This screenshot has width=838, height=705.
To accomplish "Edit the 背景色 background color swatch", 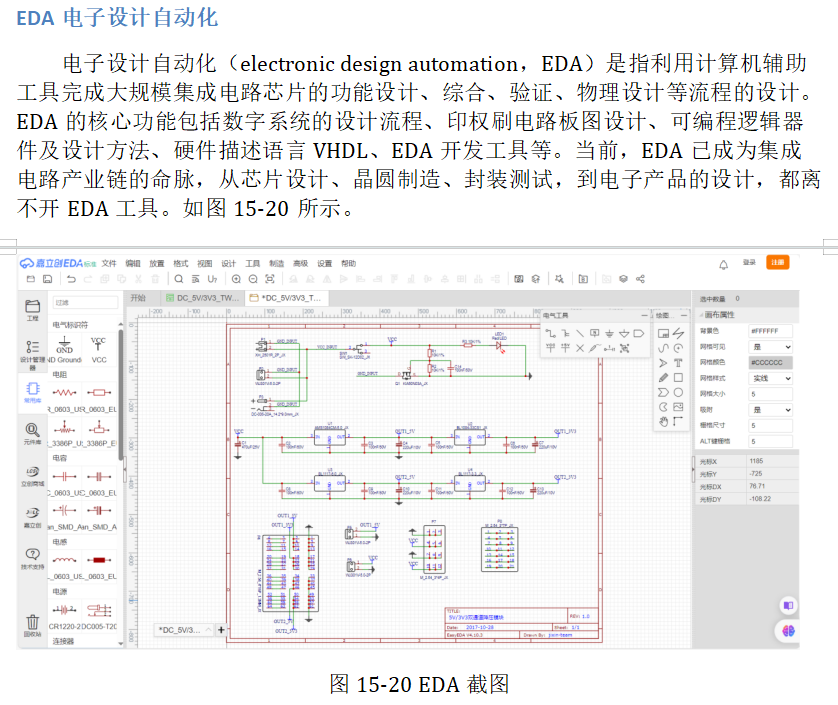I will 771,331.
